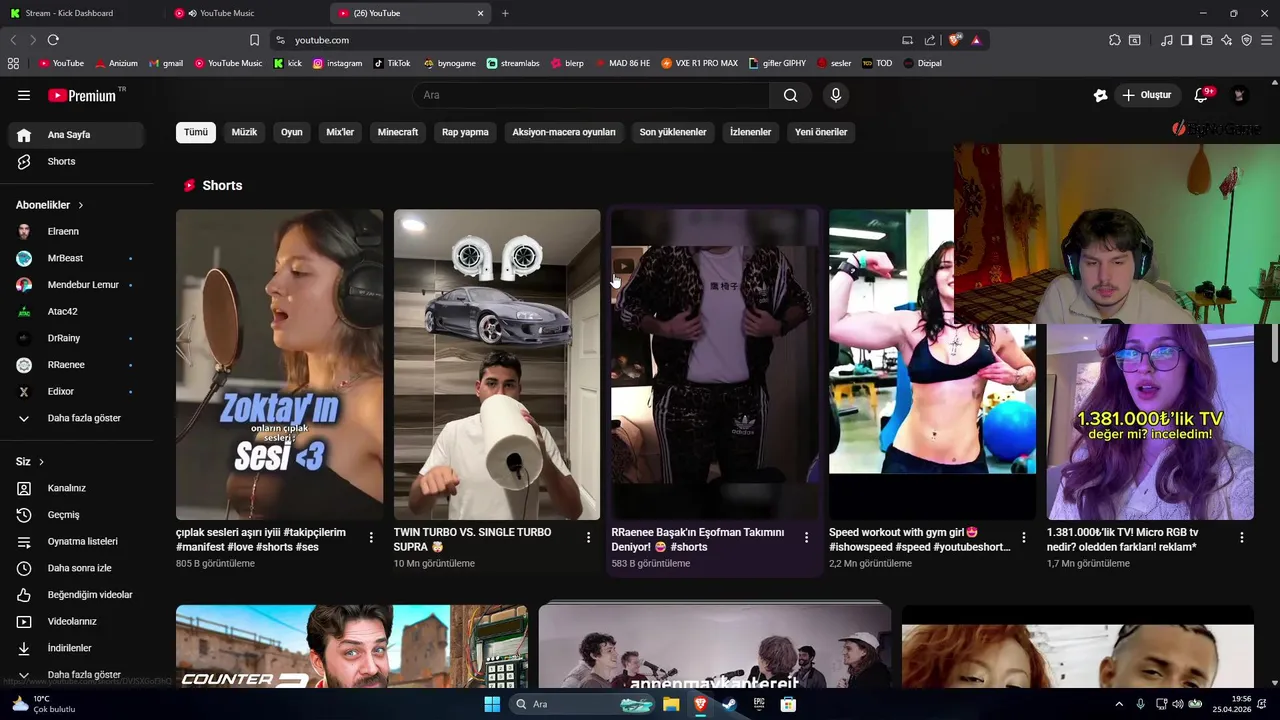Open options for Speed workout short
The height and width of the screenshot is (720, 1280).
pos(1023,538)
